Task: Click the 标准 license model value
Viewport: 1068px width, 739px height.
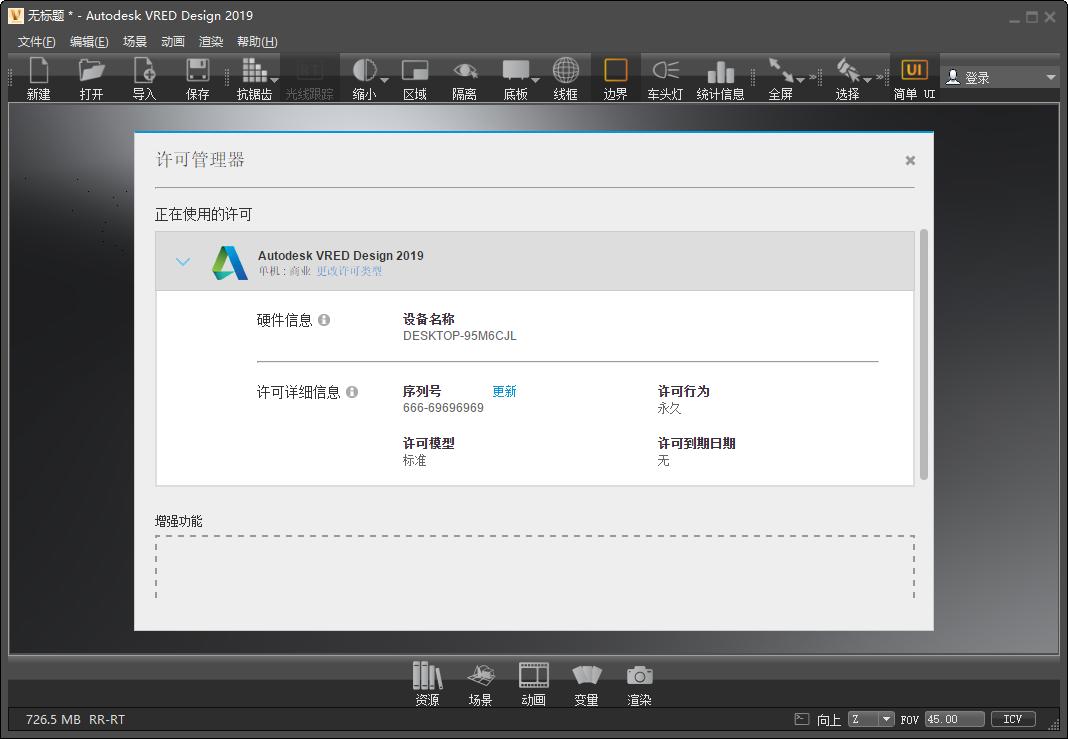Action: pos(415,460)
